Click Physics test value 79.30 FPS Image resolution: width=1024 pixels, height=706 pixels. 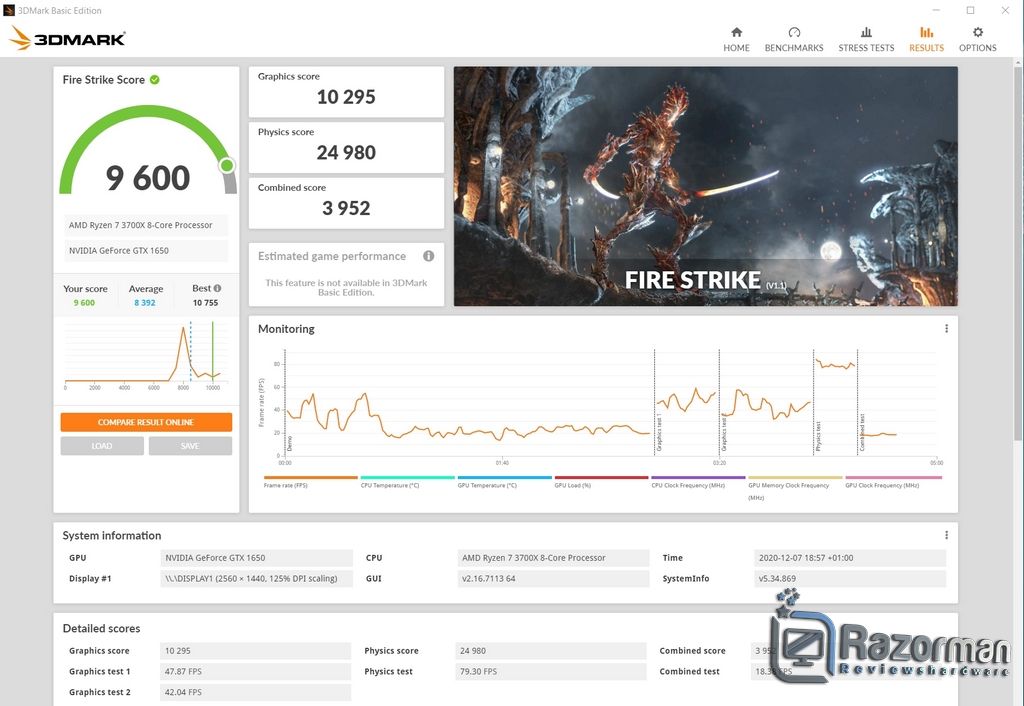[x=551, y=671]
